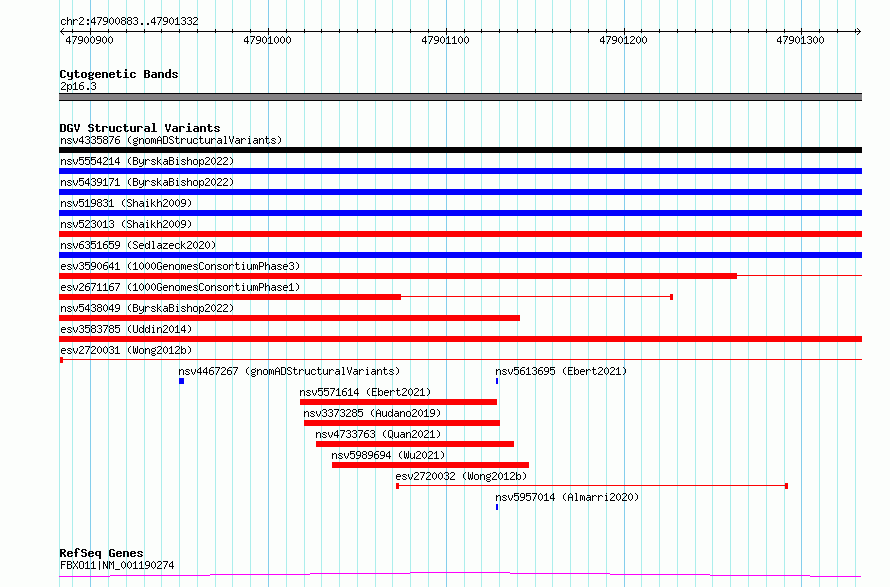Click esv2671167 1000GenomesConsortiumPhase1 label
This screenshot has width=890, height=587.
coord(180,287)
